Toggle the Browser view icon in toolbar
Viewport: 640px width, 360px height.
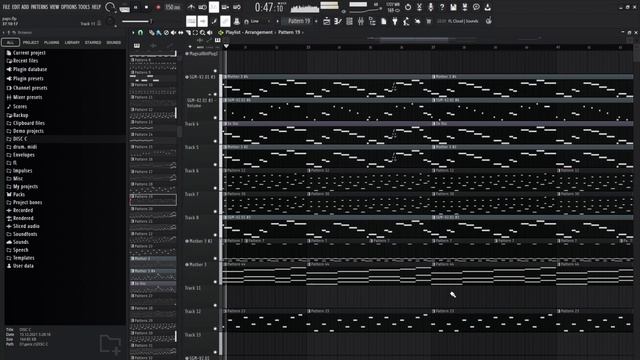tap(372, 21)
